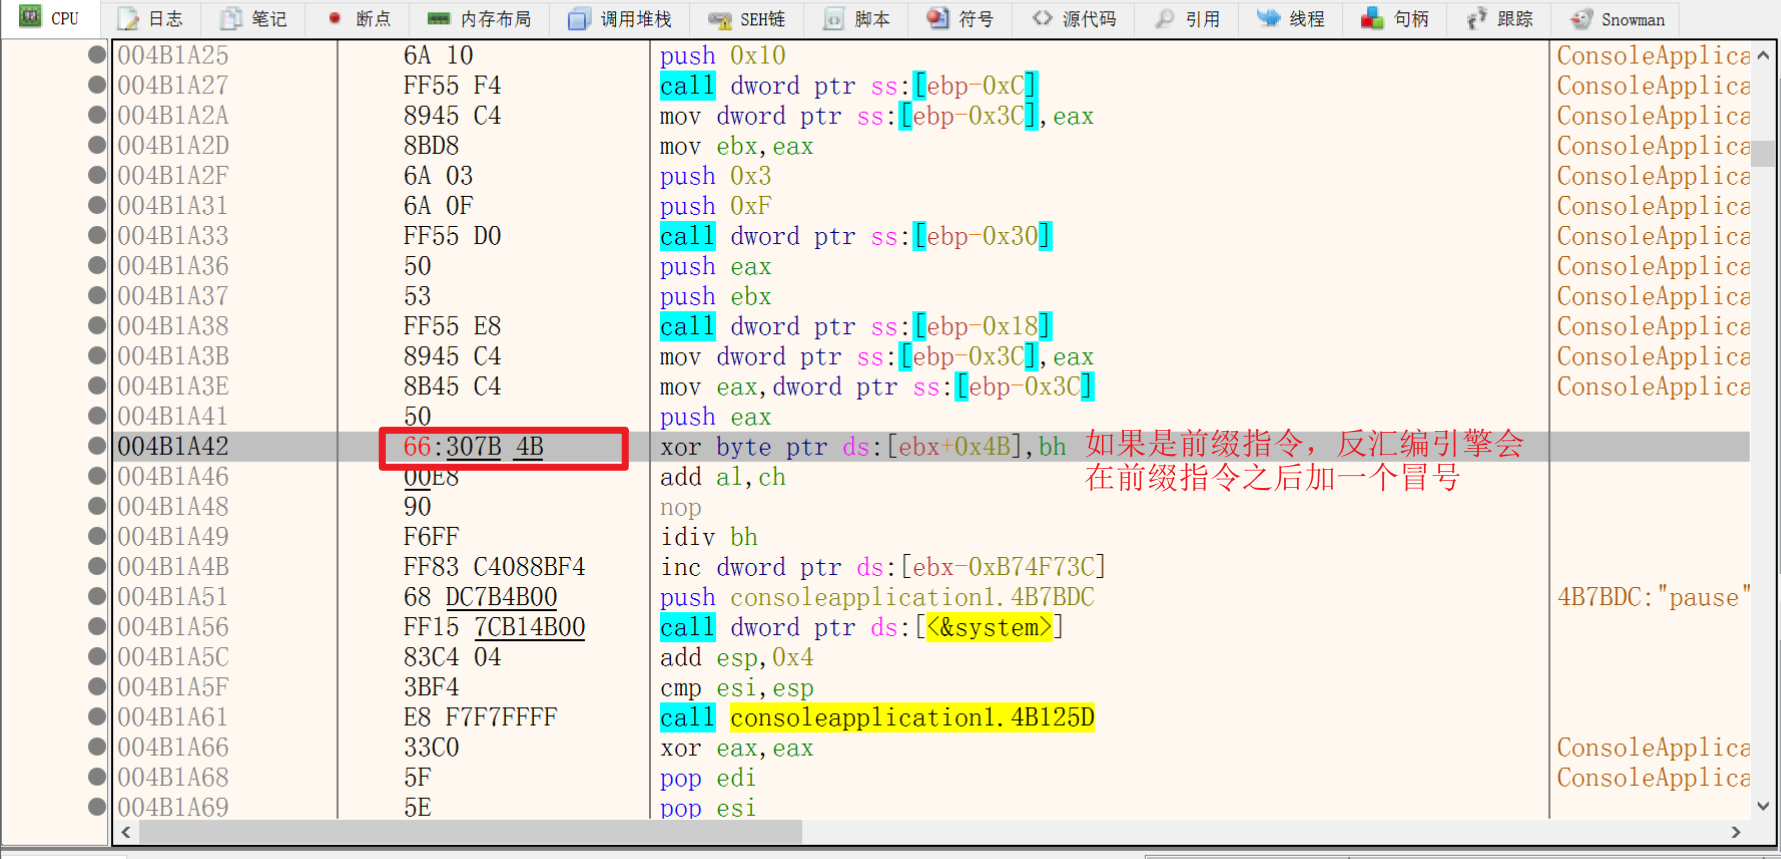The height and width of the screenshot is (859, 1781).
Task: Select the 'pop edi' instruction
Action: click(x=709, y=777)
